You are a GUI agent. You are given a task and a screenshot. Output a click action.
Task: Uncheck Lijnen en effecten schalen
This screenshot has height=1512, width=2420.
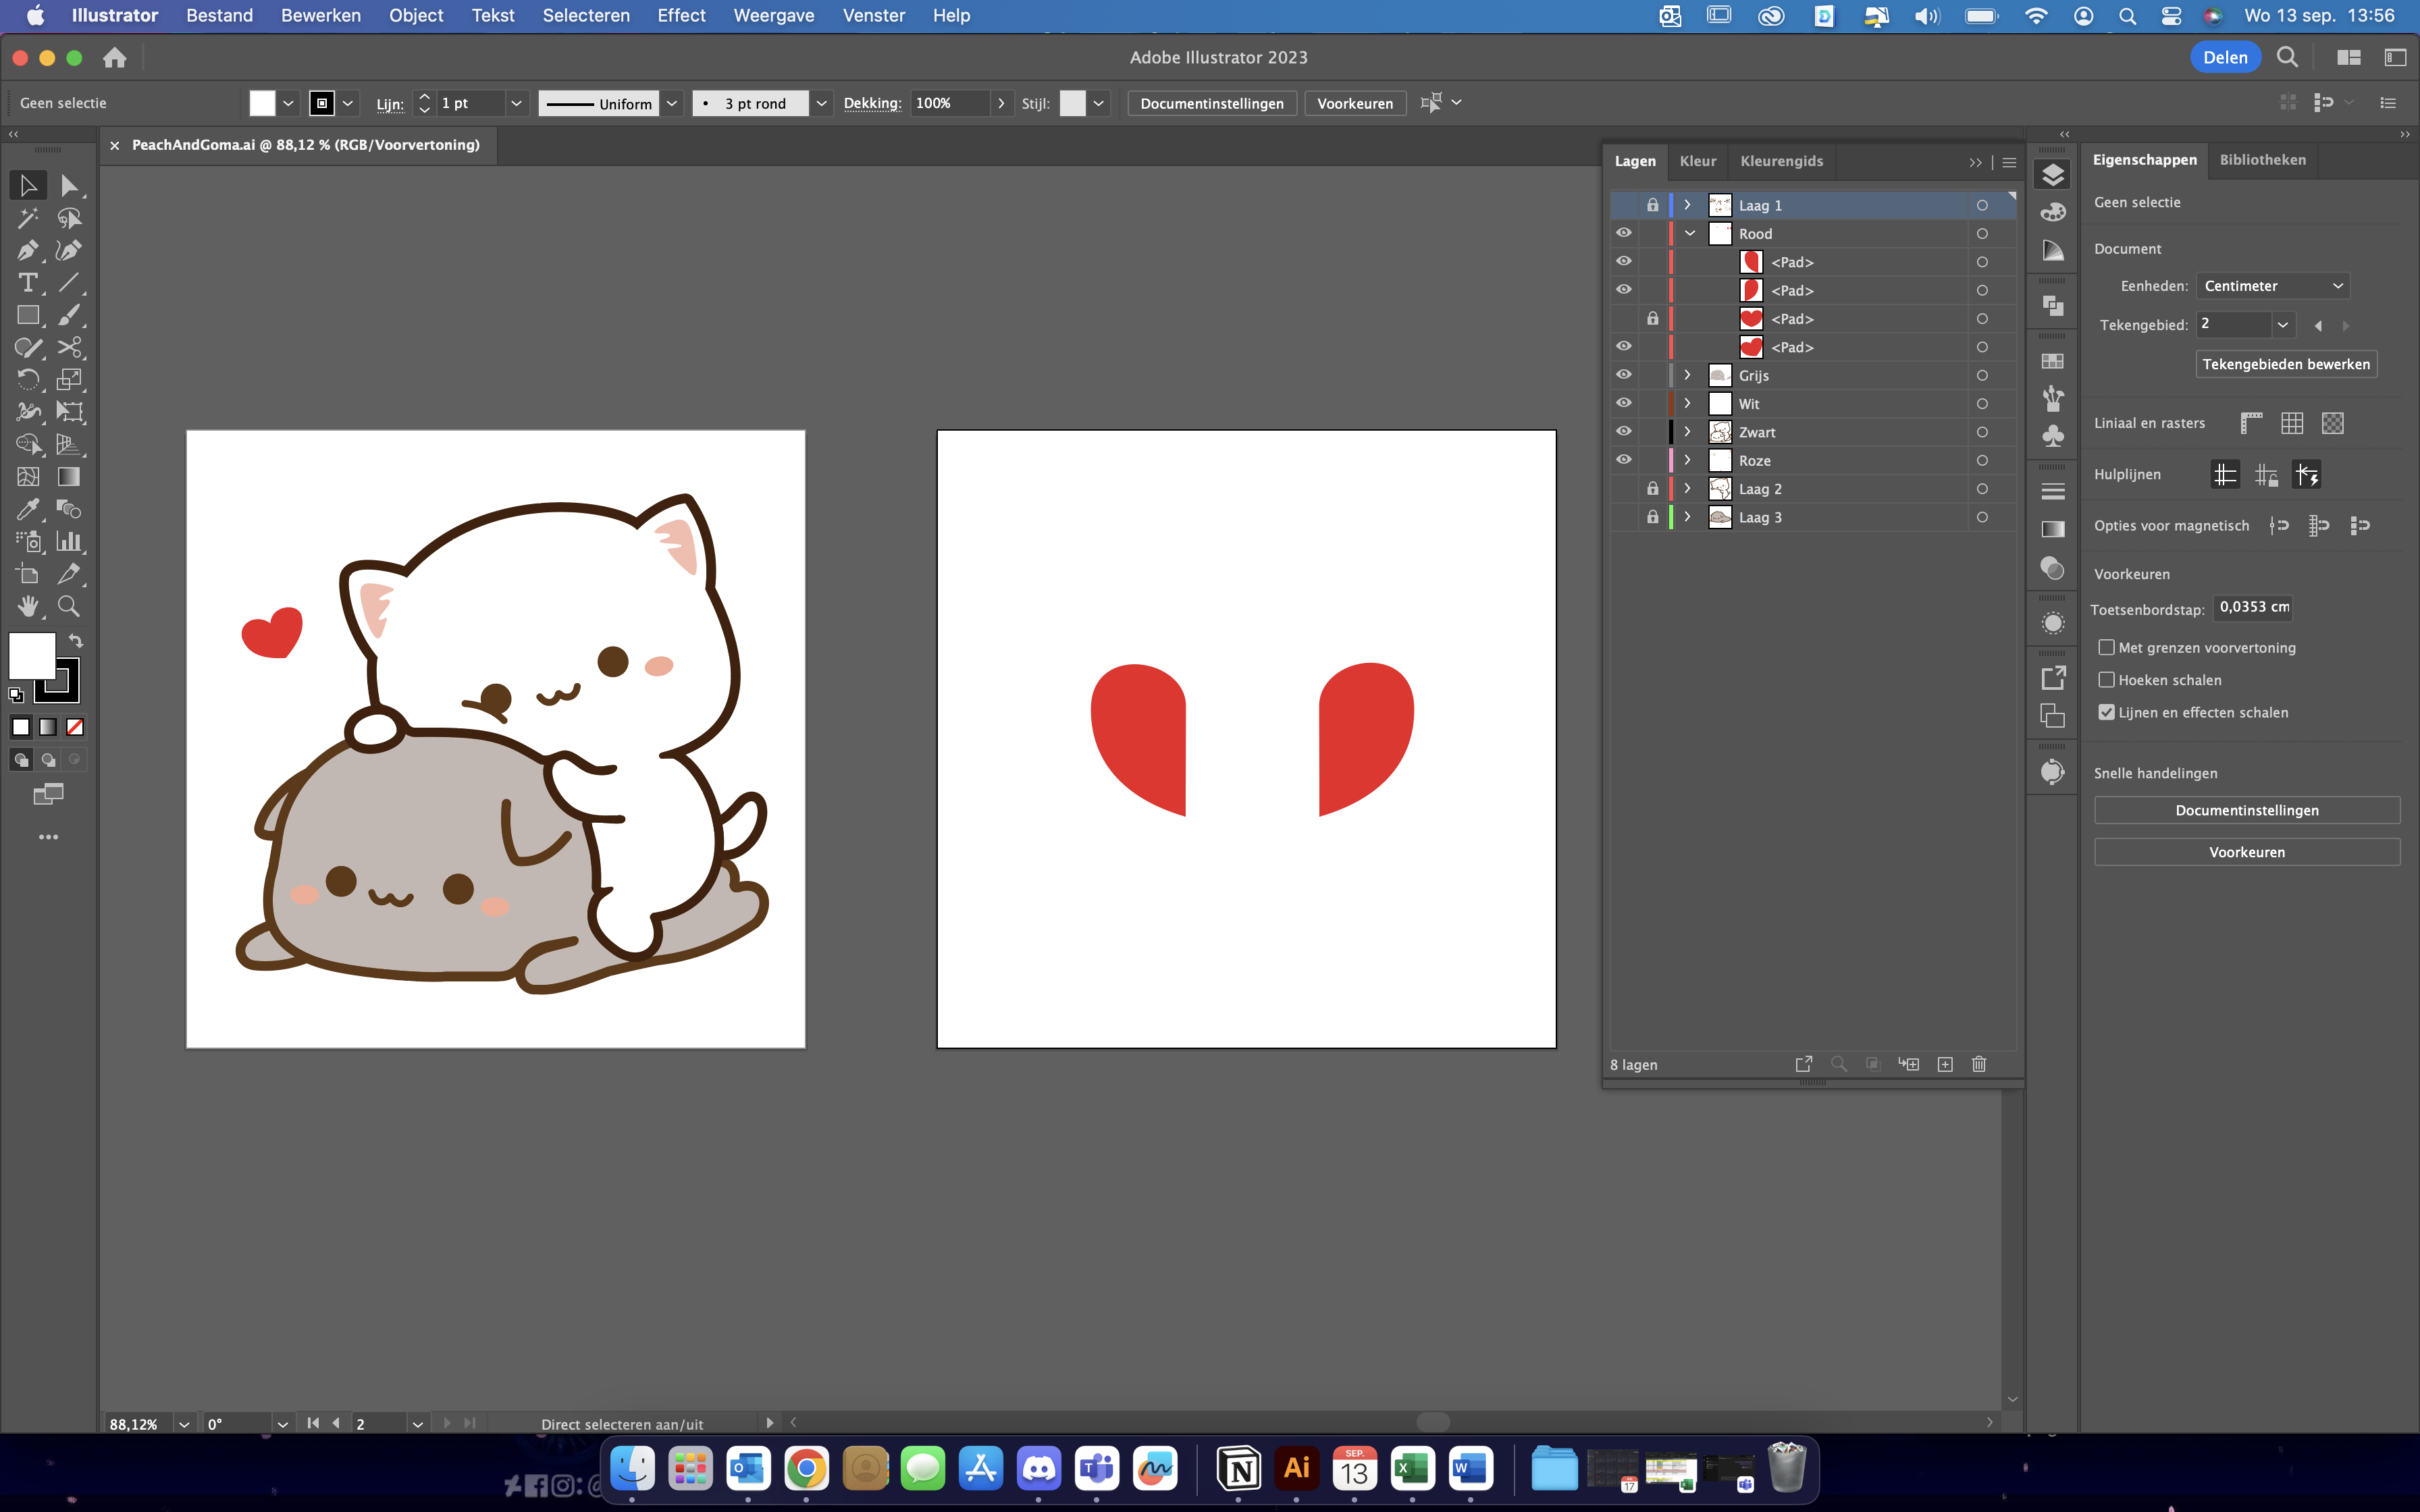point(2107,712)
